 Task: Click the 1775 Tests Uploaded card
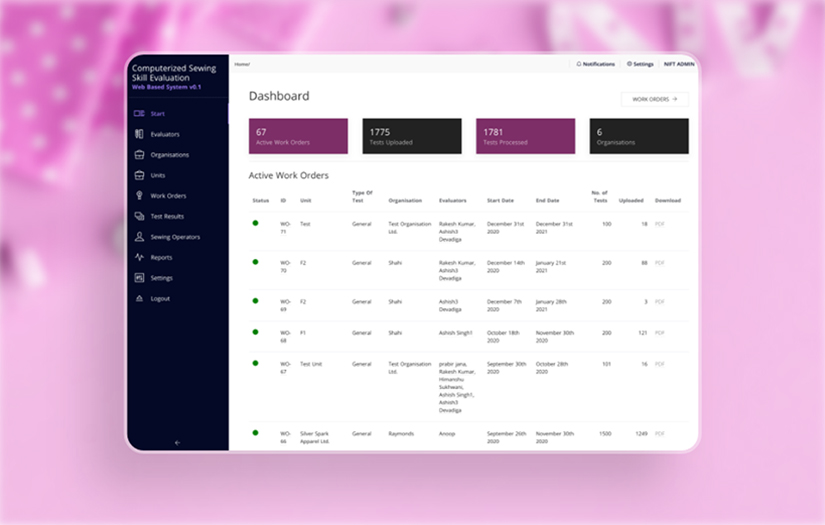pos(412,136)
